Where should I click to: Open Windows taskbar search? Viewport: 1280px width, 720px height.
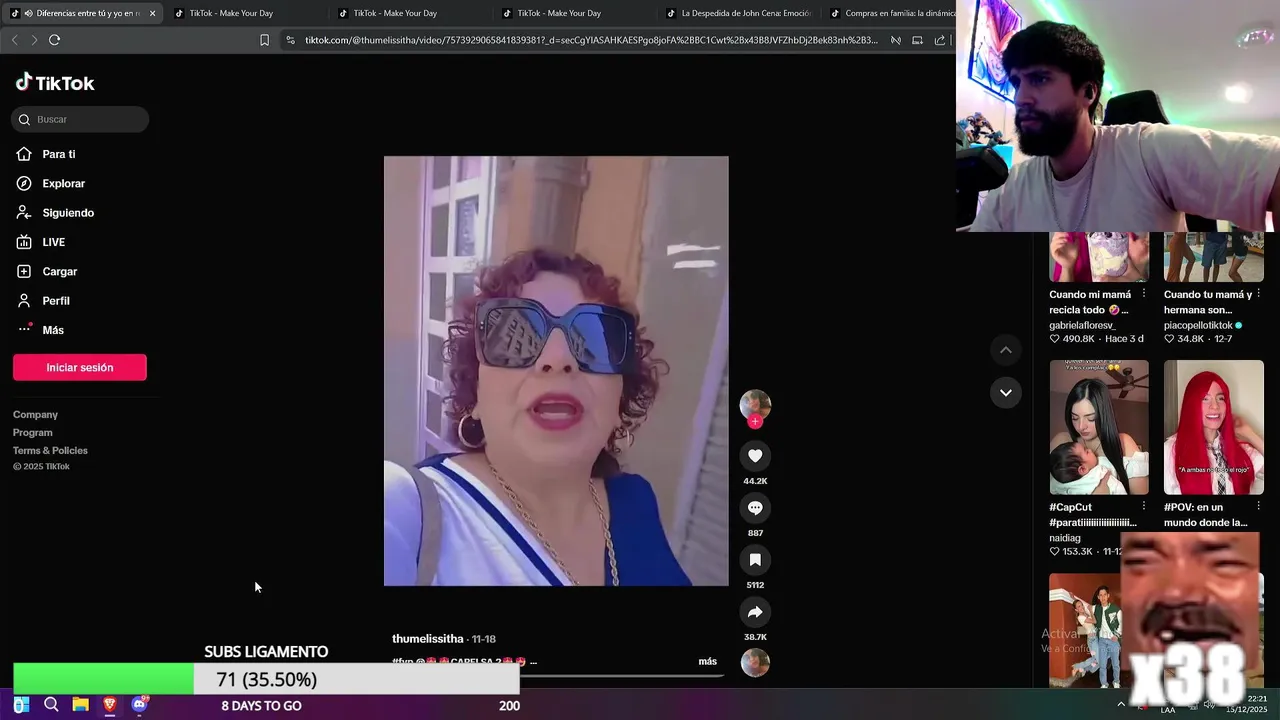tap(51, 705)
